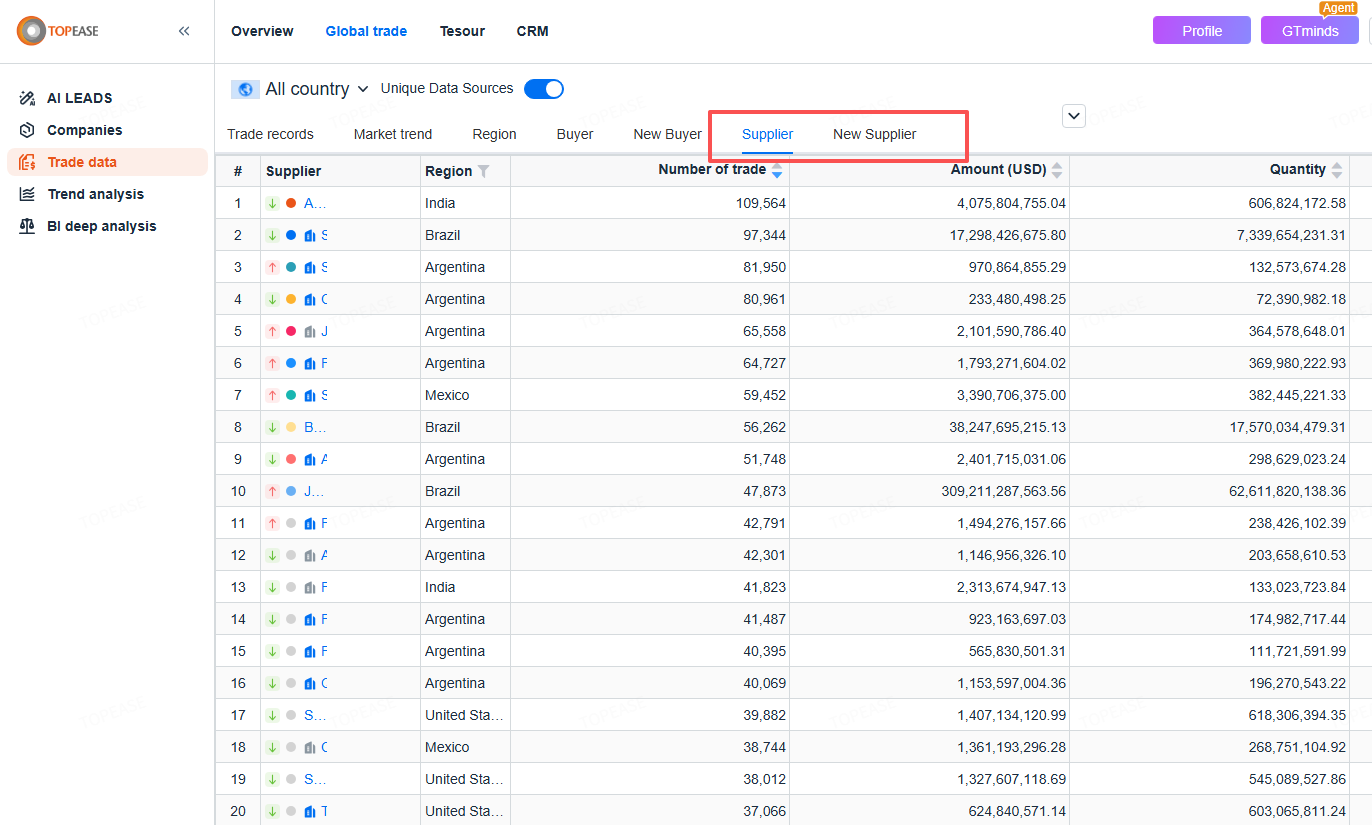Open the All country dropdown
Image resolution: width=1372 pixels, height=825 pixels.
[x=316, y=89]
